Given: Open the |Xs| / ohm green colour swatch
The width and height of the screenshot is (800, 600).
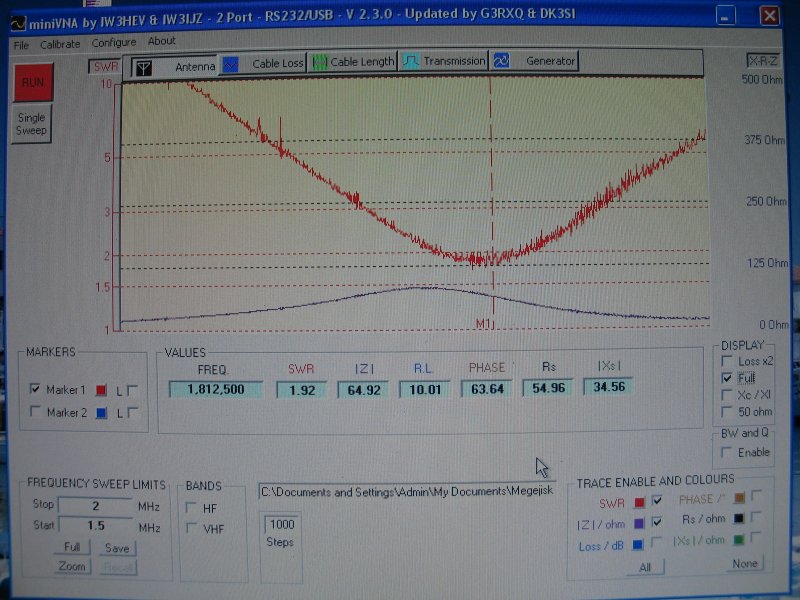Looking at the screenshot, I should 739,539.
